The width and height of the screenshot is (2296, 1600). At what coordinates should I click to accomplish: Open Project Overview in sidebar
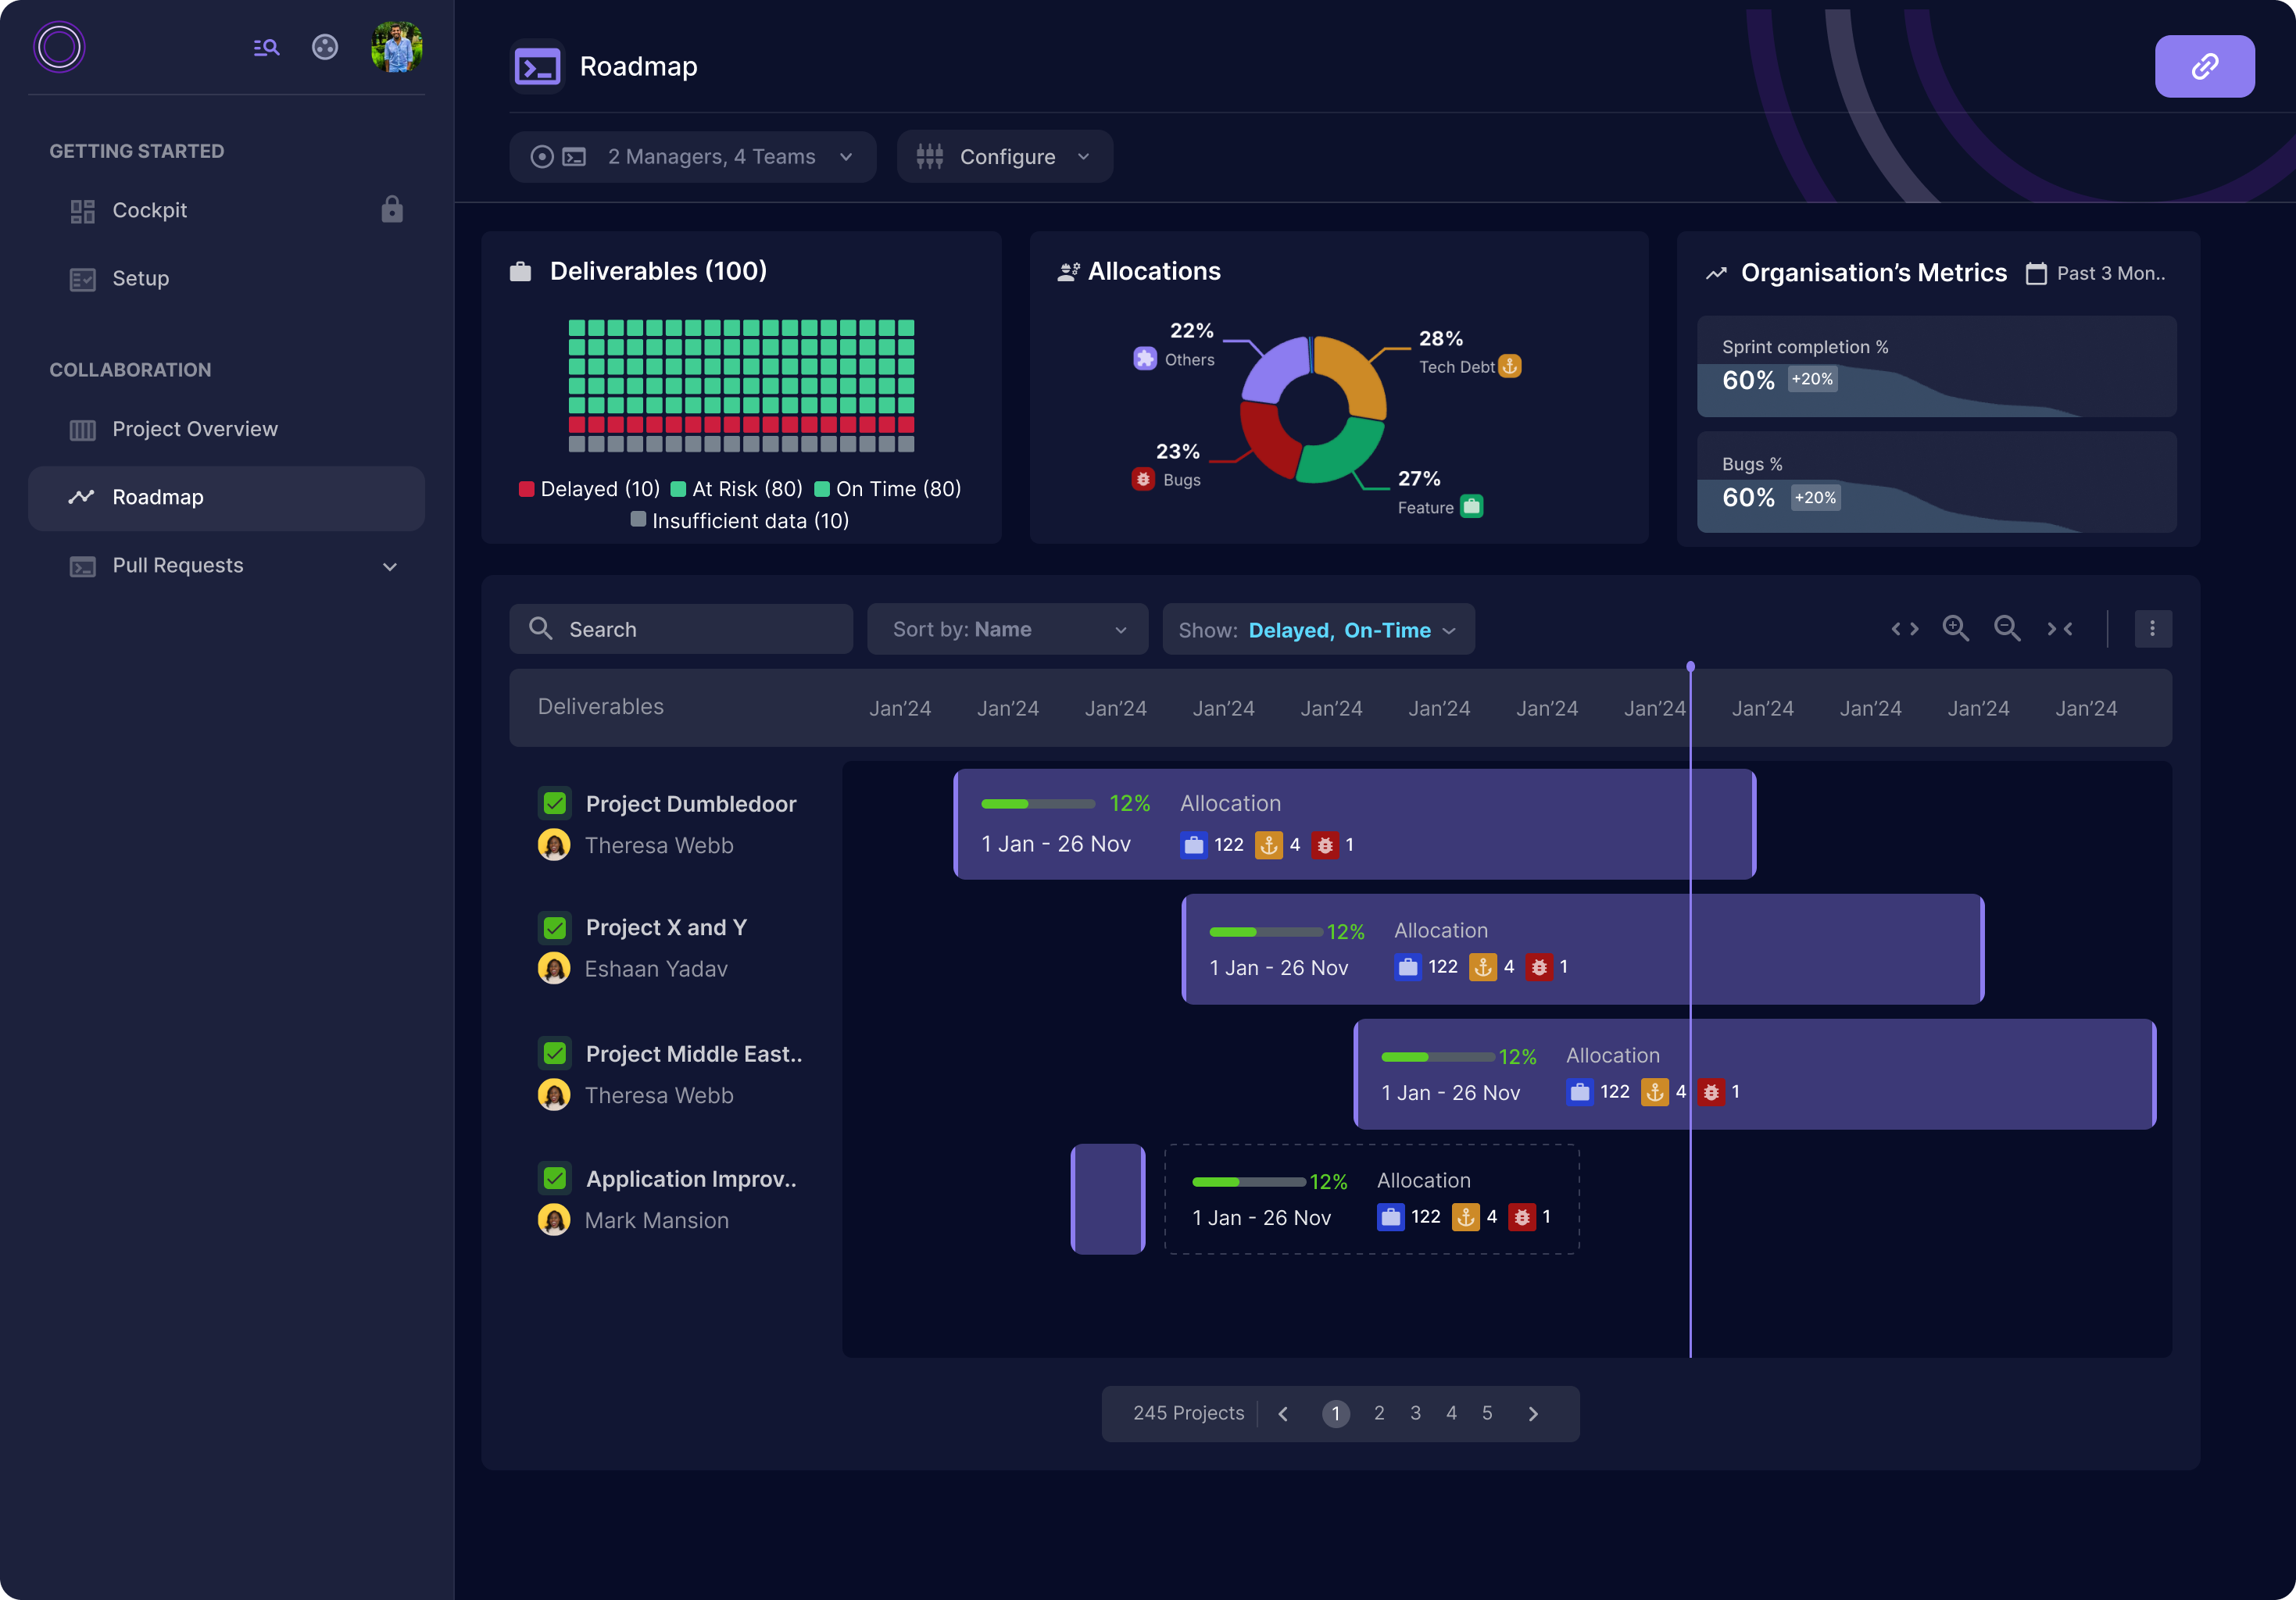195,429
